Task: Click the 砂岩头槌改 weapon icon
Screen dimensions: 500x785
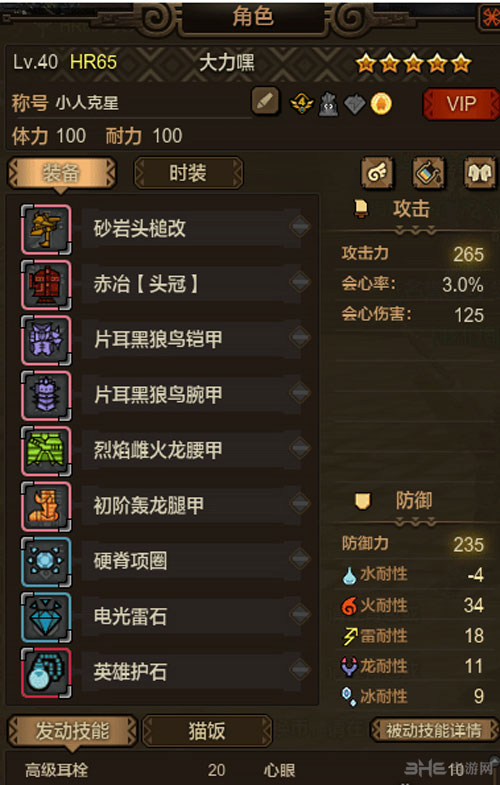Action: tap(46, 229)
